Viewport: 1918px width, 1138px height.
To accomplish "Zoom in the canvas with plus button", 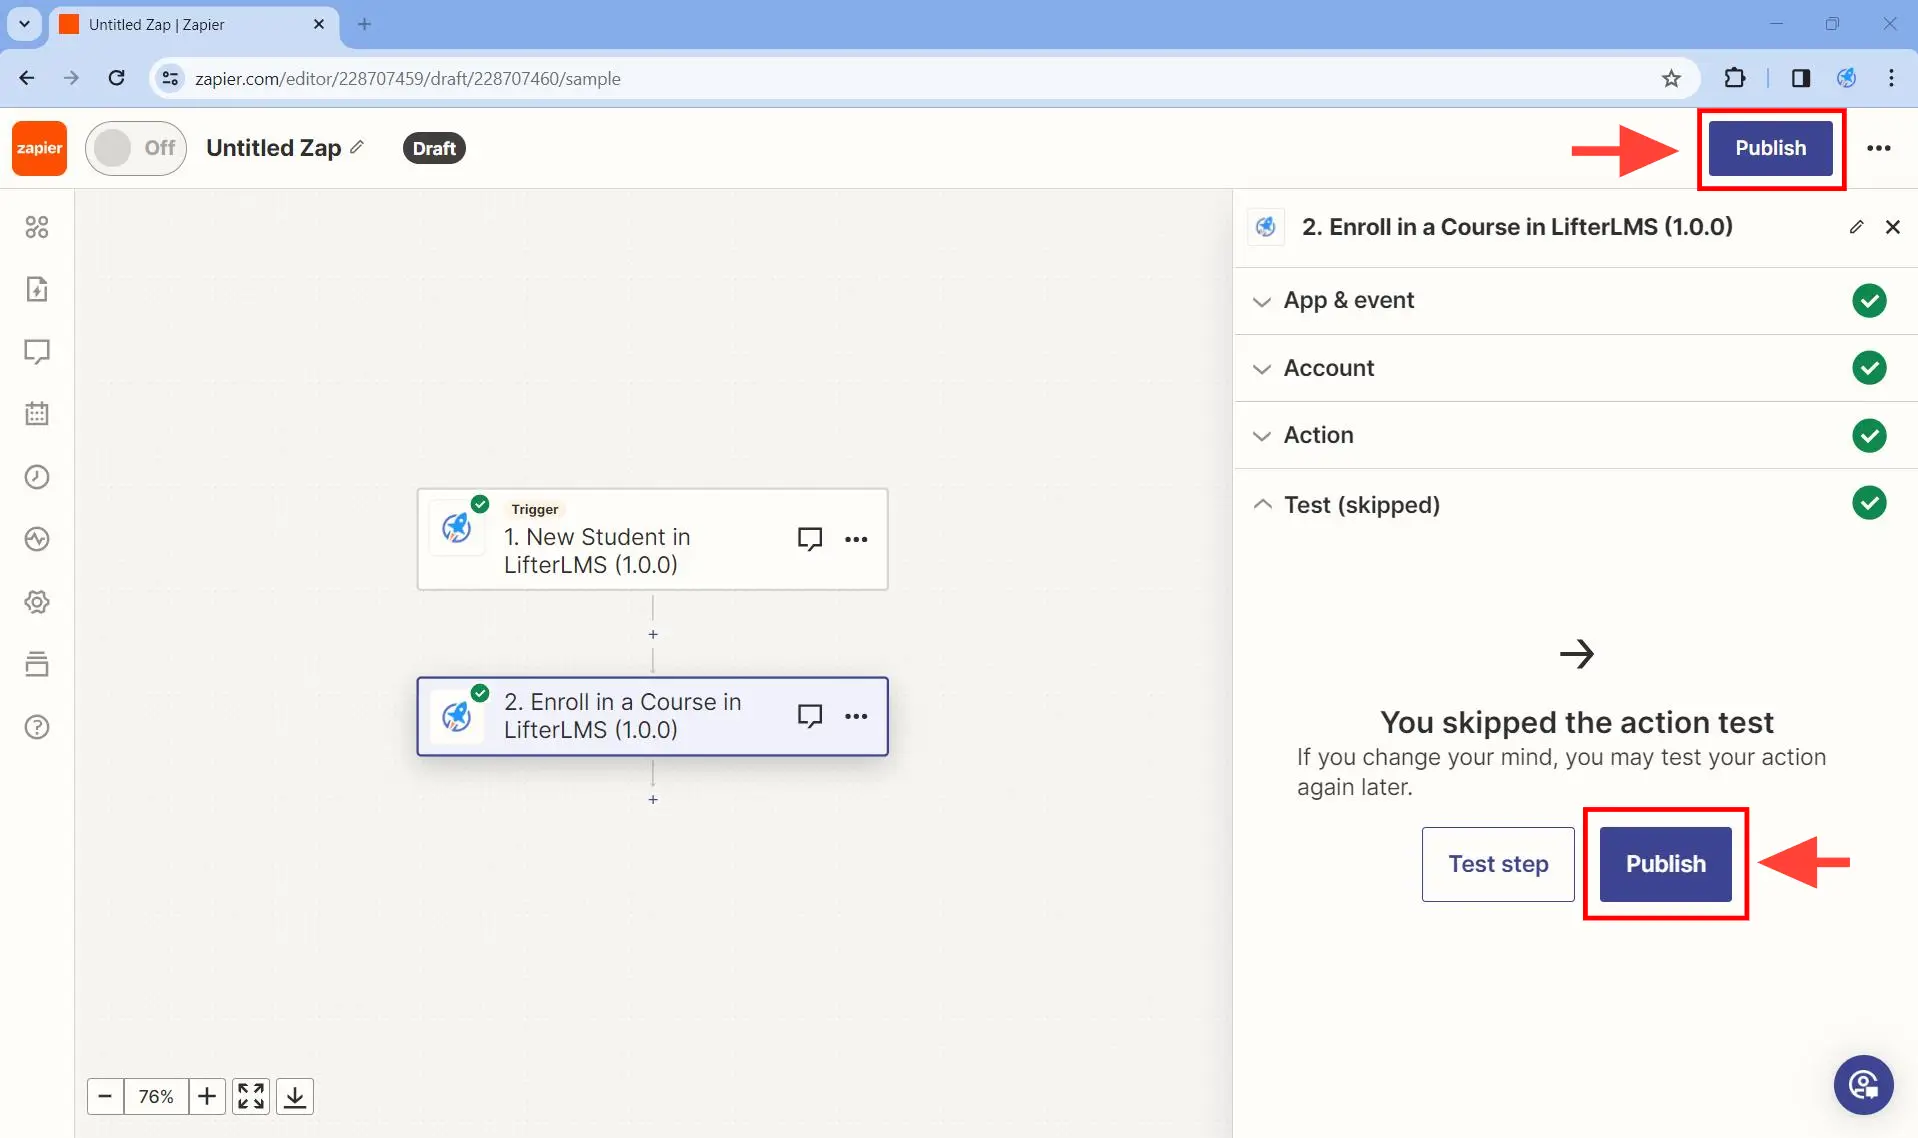I will tap(207, 1096).
